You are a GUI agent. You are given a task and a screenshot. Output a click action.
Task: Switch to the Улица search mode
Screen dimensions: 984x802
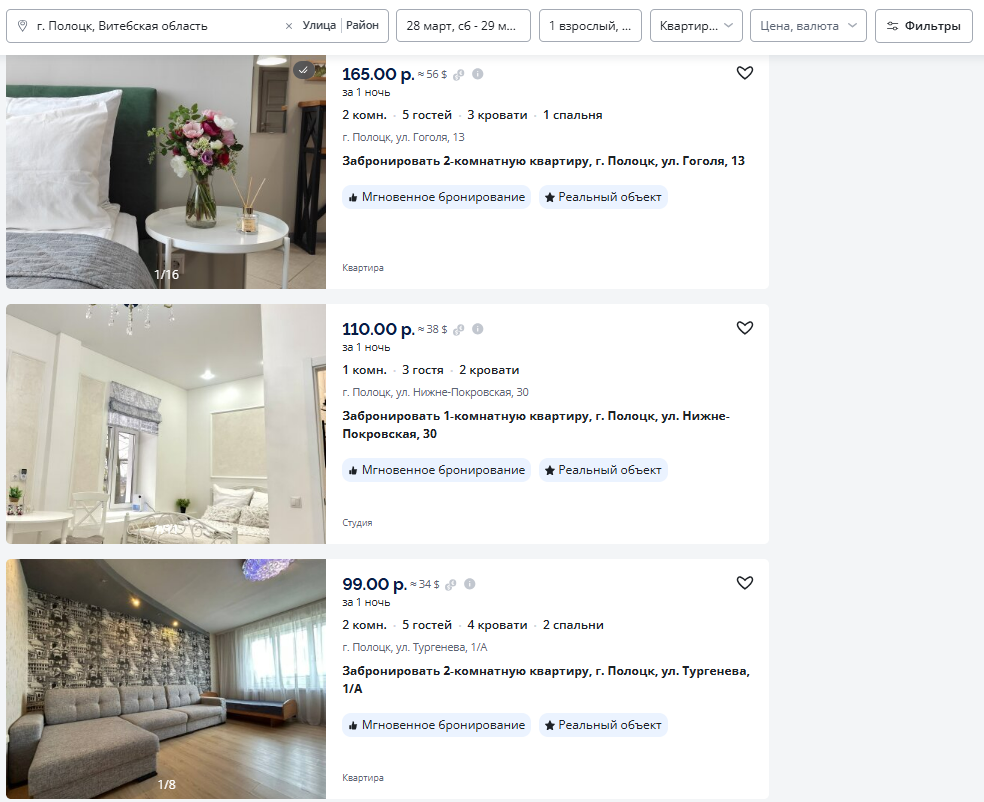pos(319,26)
